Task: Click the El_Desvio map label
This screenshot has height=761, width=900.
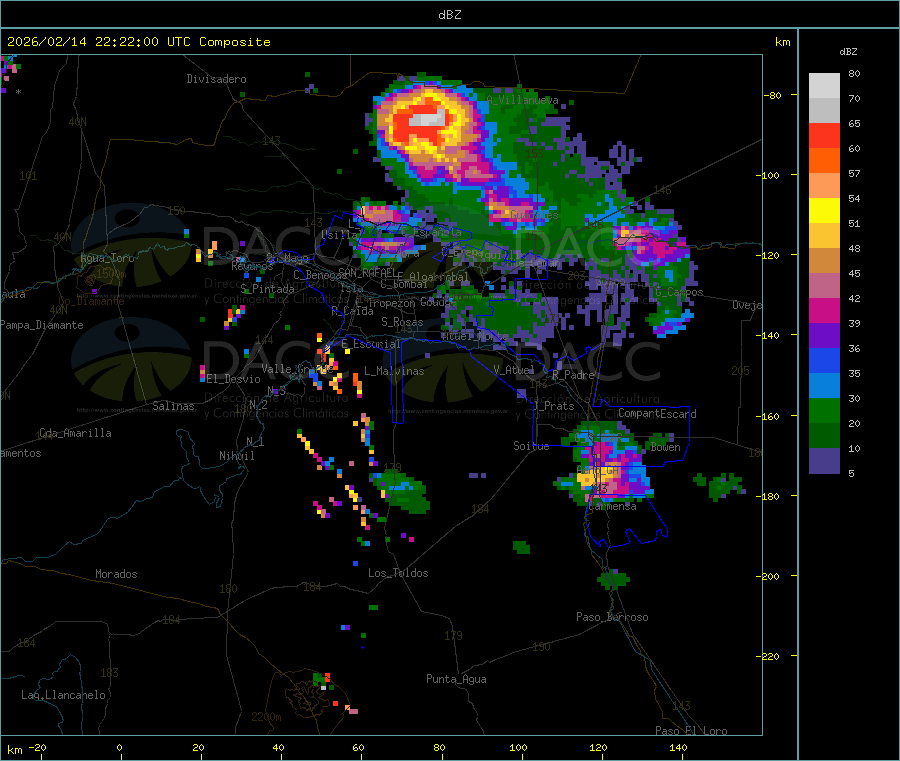Action: click(x=233, y=379)
